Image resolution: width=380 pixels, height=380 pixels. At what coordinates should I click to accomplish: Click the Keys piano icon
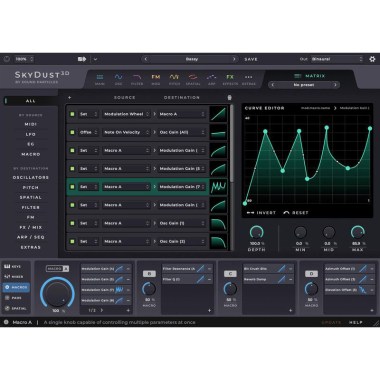[7, 266]
